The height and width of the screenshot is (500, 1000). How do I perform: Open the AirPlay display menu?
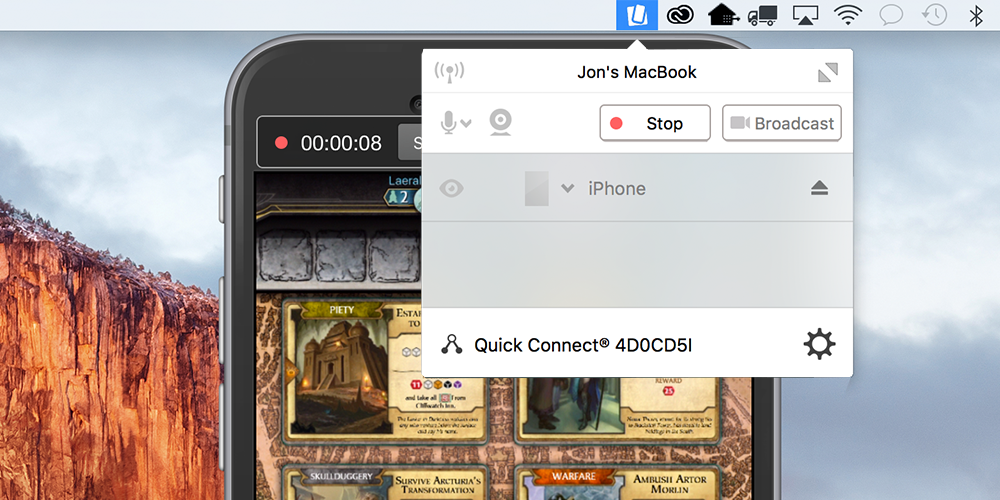[x=805, y=15]
